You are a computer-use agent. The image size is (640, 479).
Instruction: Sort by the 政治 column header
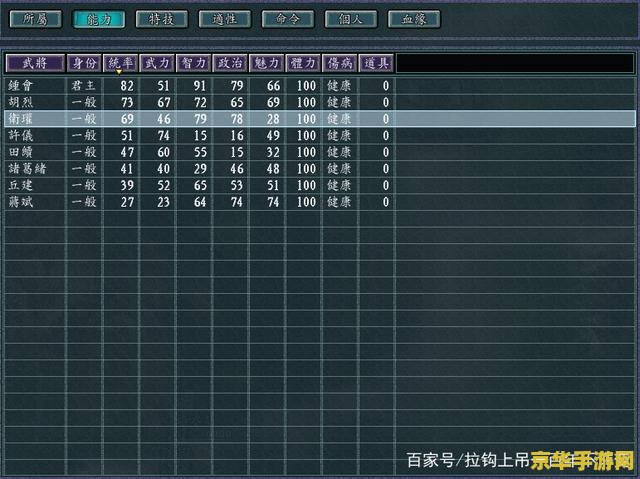tap(230, 63)
